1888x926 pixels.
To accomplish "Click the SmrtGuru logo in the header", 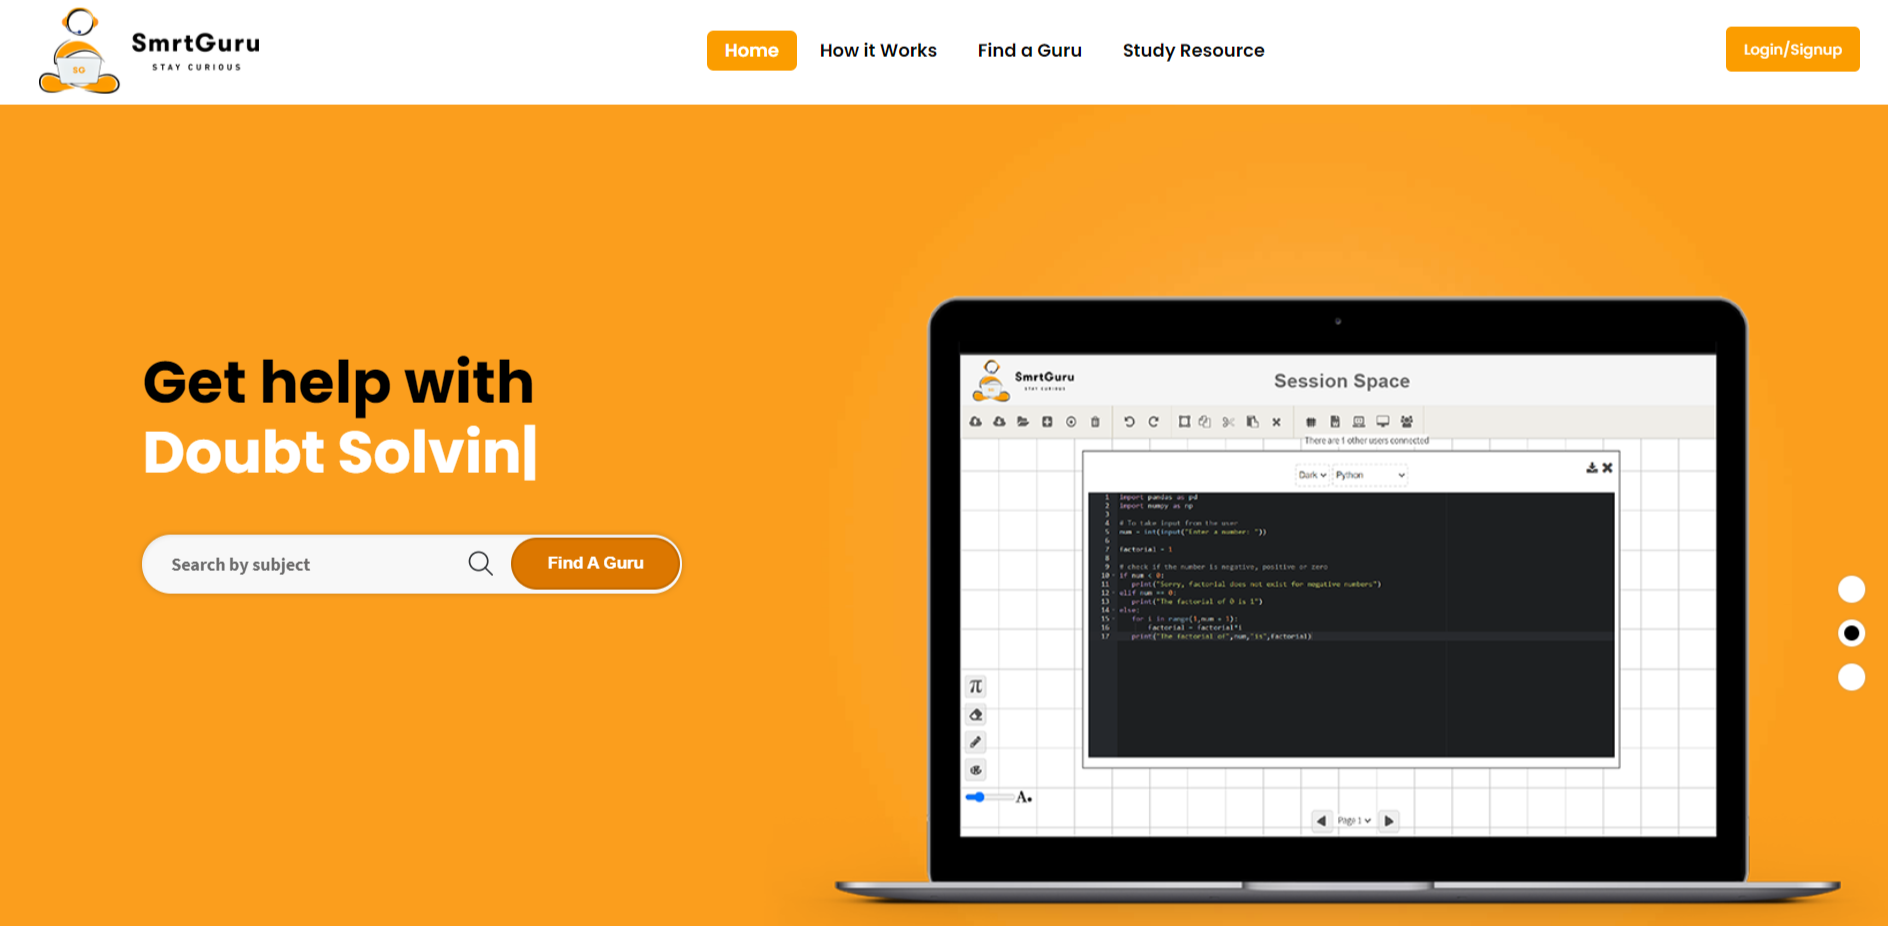I will click(149, 50).
